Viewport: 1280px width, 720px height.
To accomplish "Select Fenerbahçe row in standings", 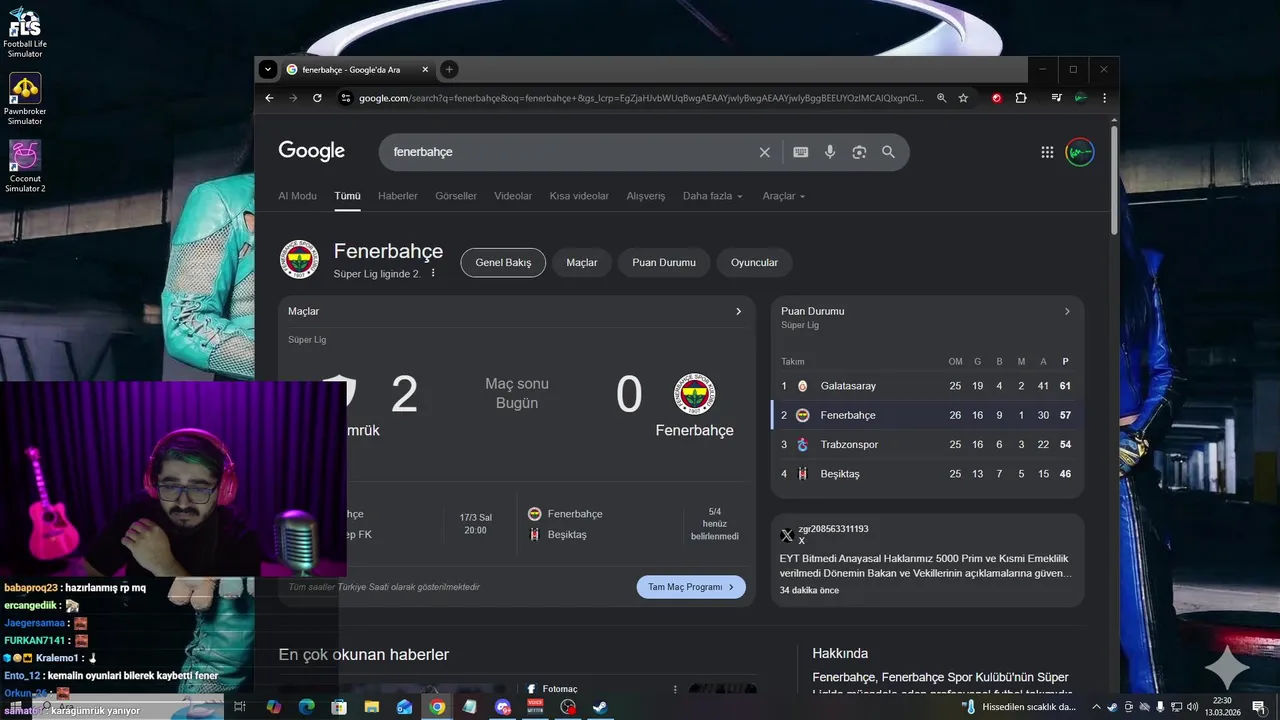I will tap(927, 415).
